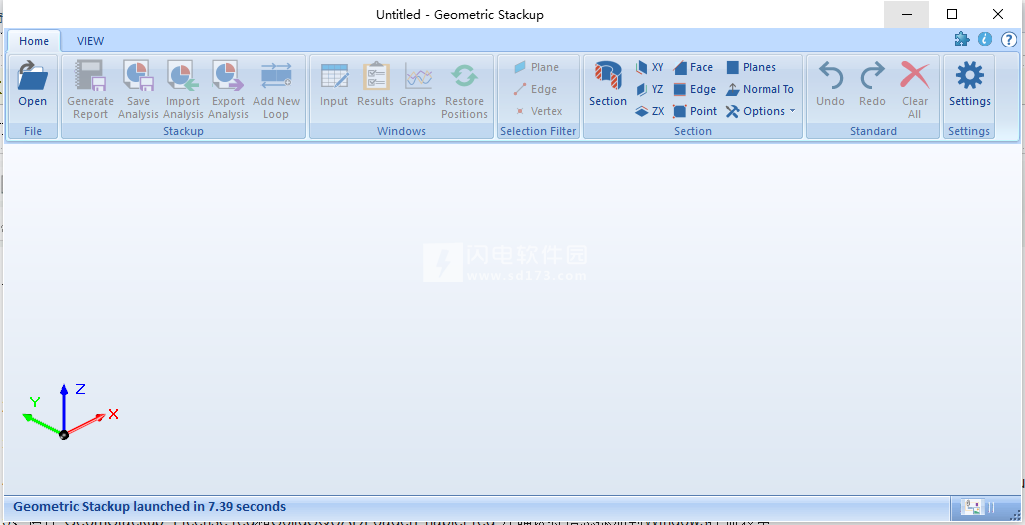This screenshot has height=525, width=1025.
Task: Click the blue info icon
Action: pos(985,39)
